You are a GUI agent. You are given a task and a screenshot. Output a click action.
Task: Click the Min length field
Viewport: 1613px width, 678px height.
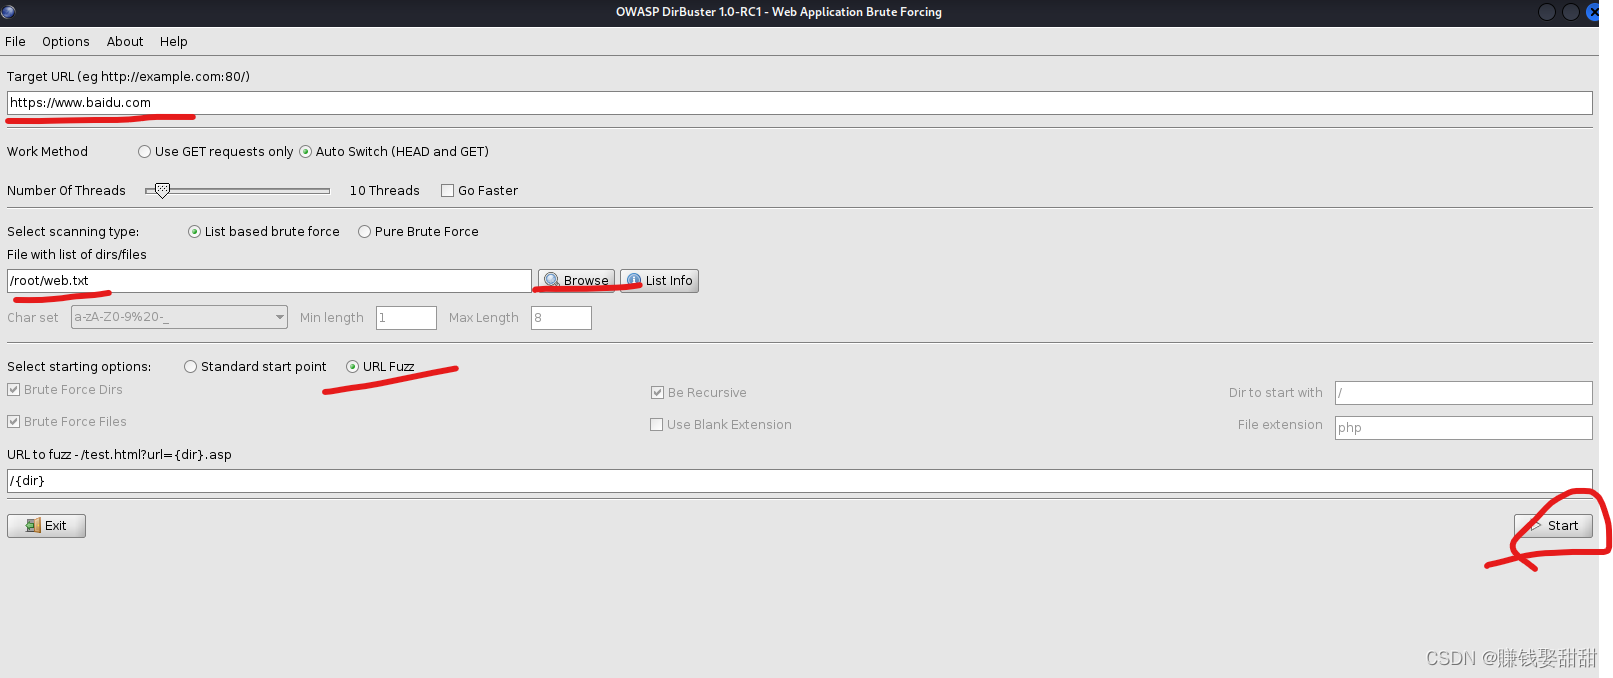406,318
